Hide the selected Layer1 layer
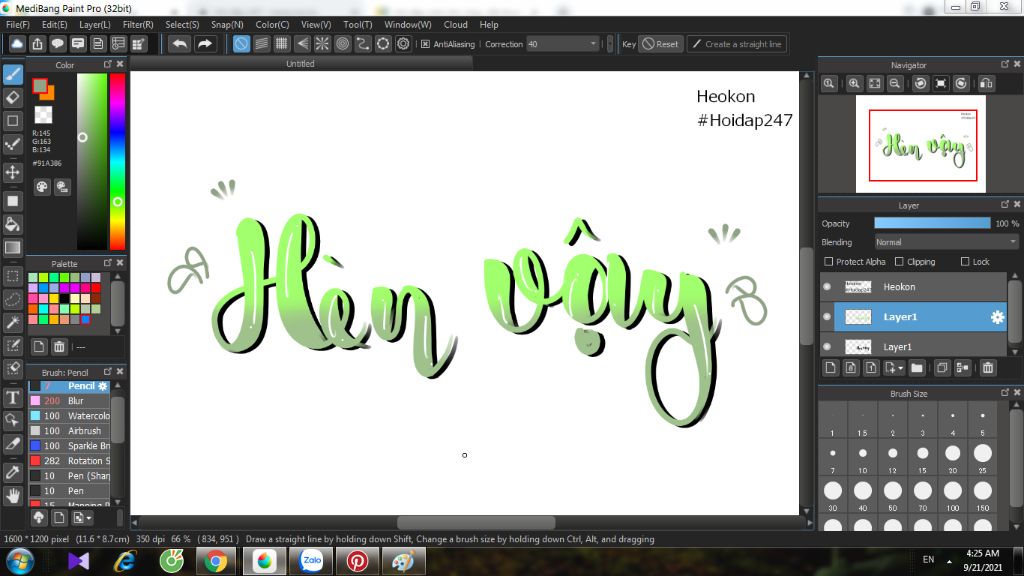Image resolution: width=1024 pixels, height=576 pixels. (827, 317)
